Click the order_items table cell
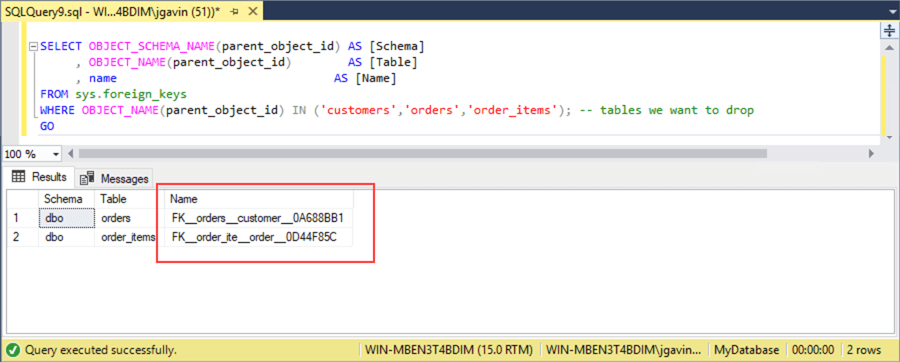The width and height of the screenshot is (900, 362). point(130,237)
